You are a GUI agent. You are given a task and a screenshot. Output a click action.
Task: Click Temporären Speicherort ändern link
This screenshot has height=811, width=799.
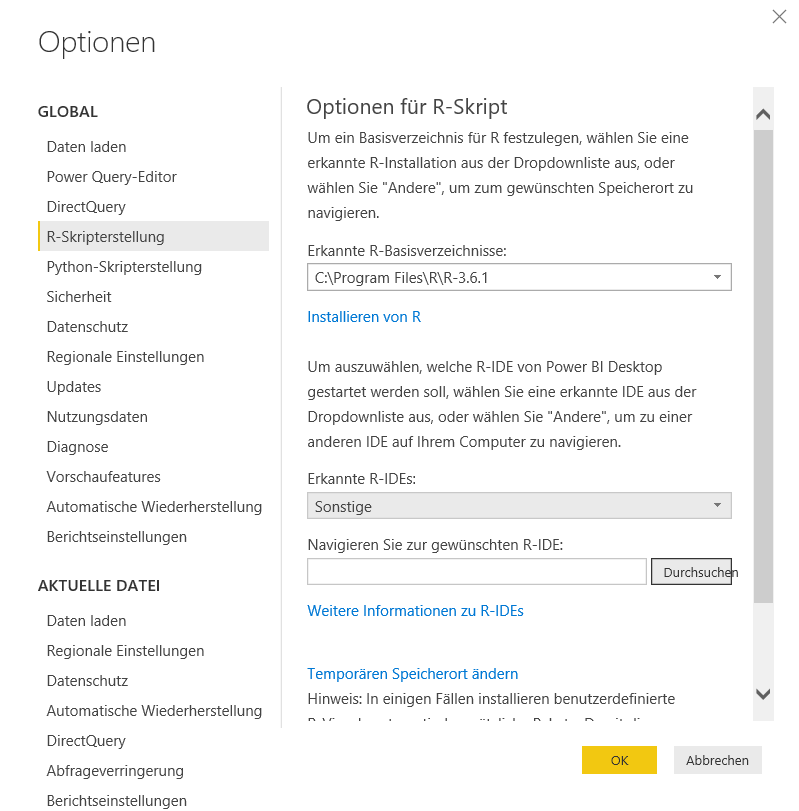point(412,674)
